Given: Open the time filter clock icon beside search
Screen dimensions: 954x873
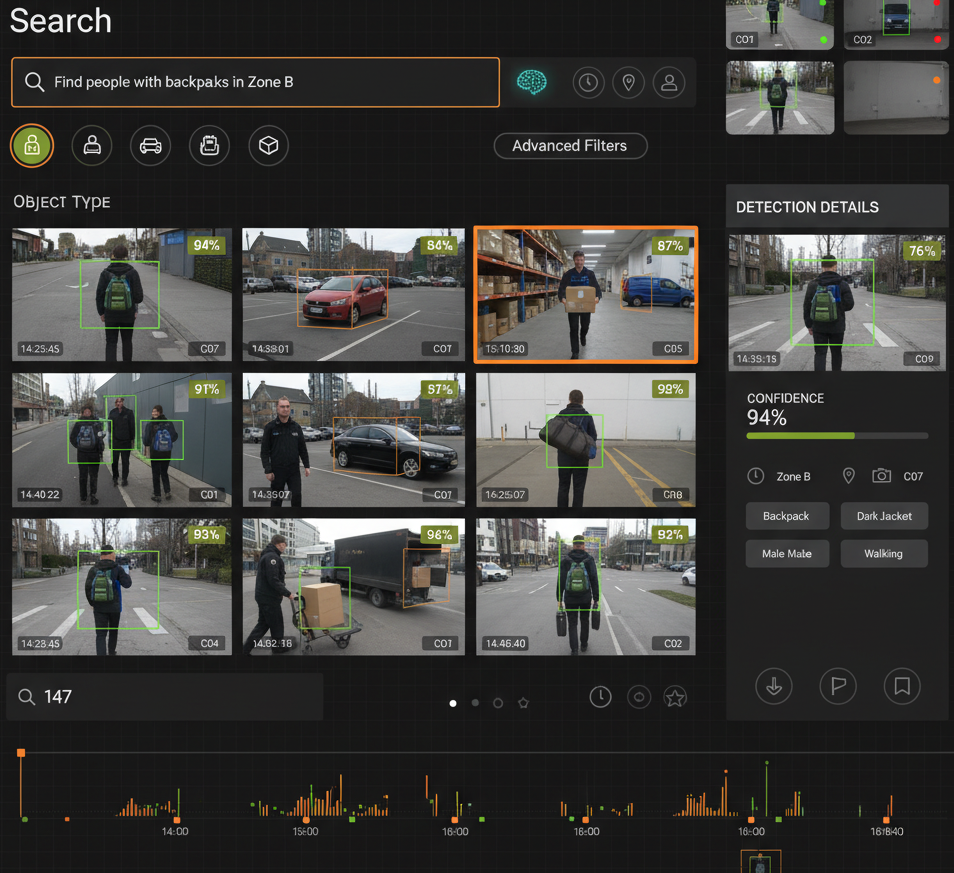Looking at the screenshot, I should coord(588,83).
